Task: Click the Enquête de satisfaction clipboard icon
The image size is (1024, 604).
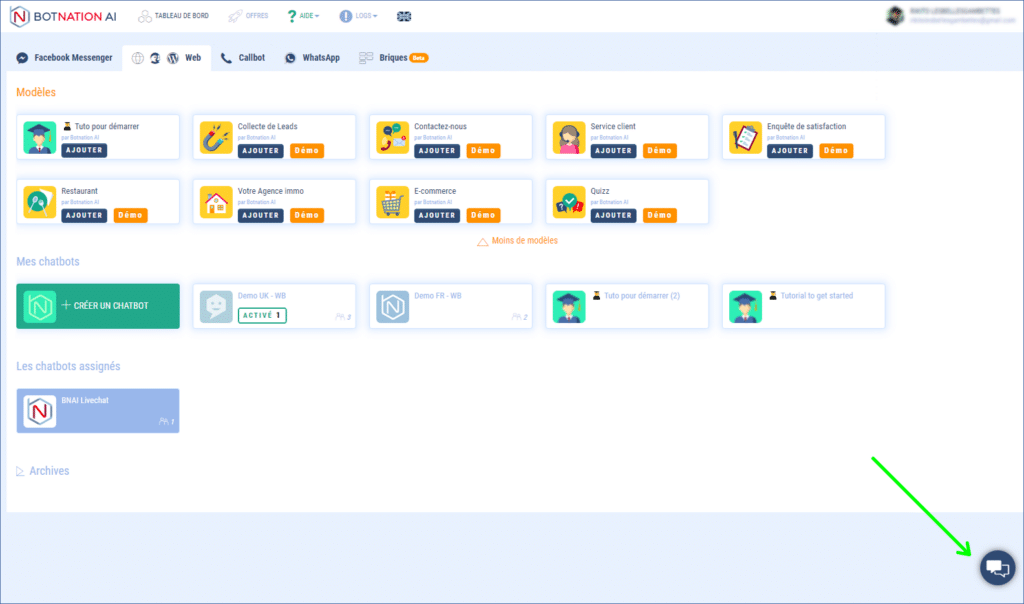Action: [x=746, y=137]
